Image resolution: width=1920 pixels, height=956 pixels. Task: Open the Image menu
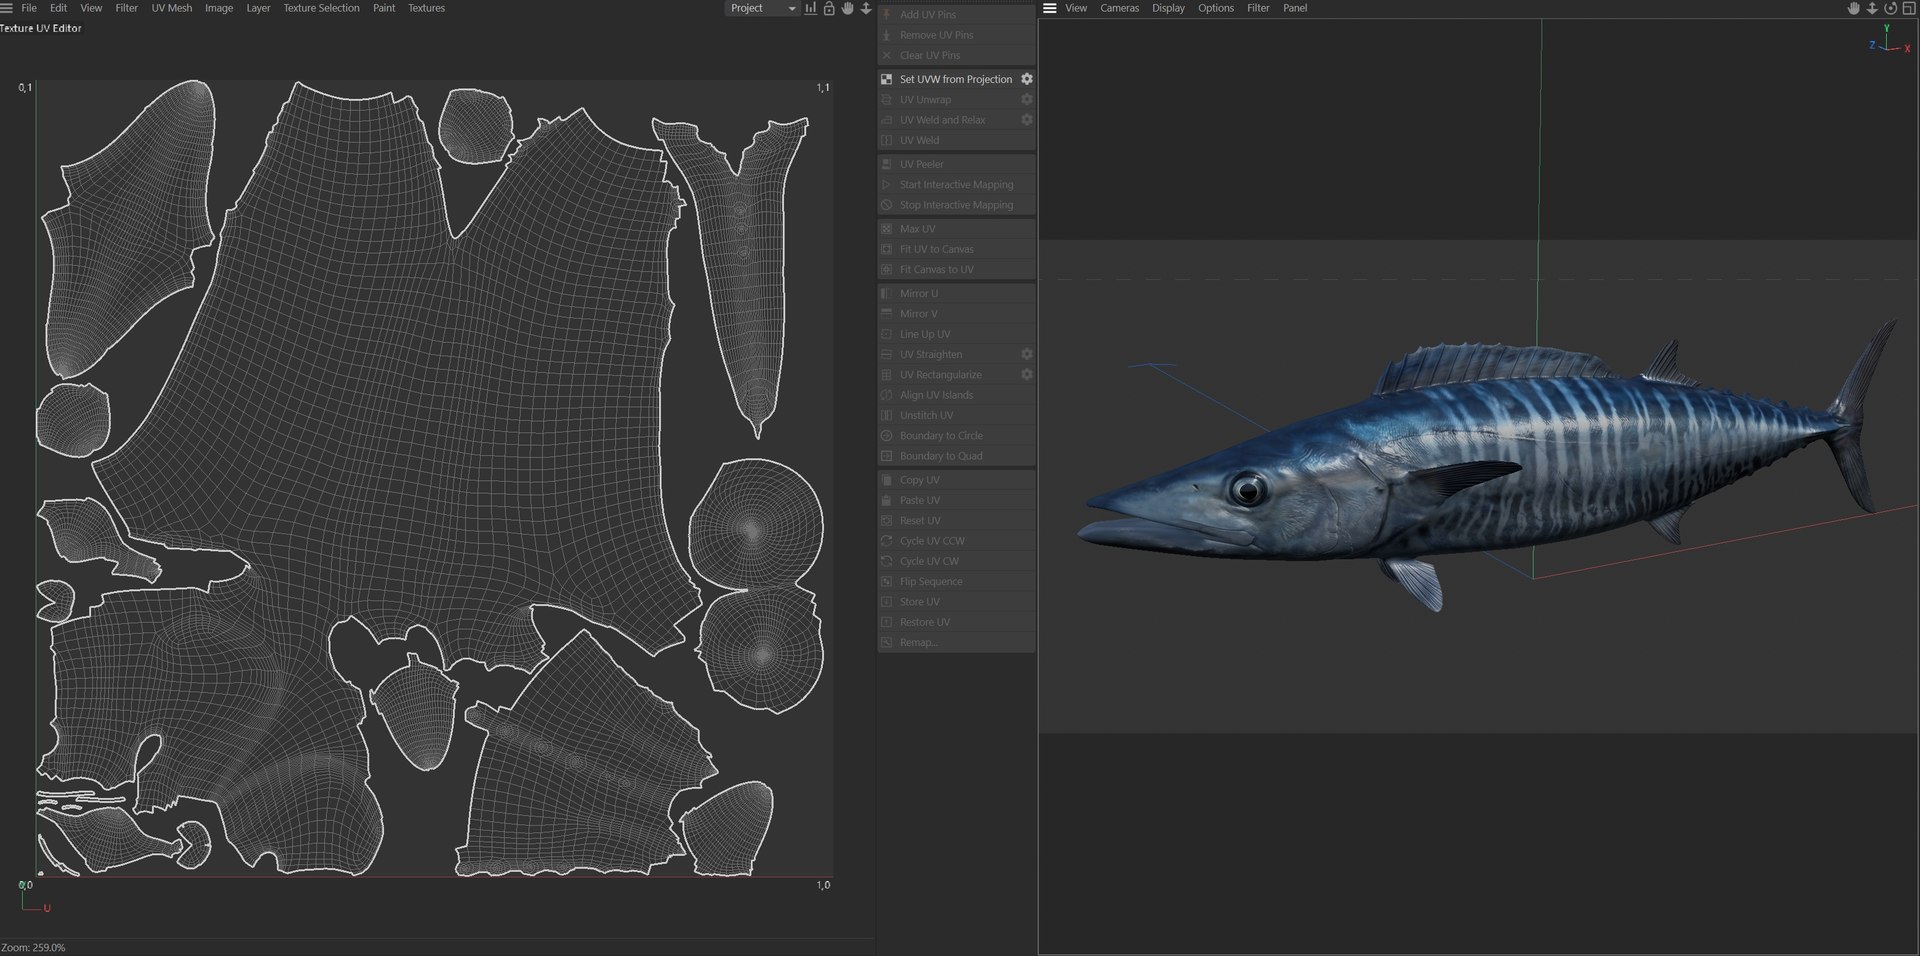pos(219,8)
